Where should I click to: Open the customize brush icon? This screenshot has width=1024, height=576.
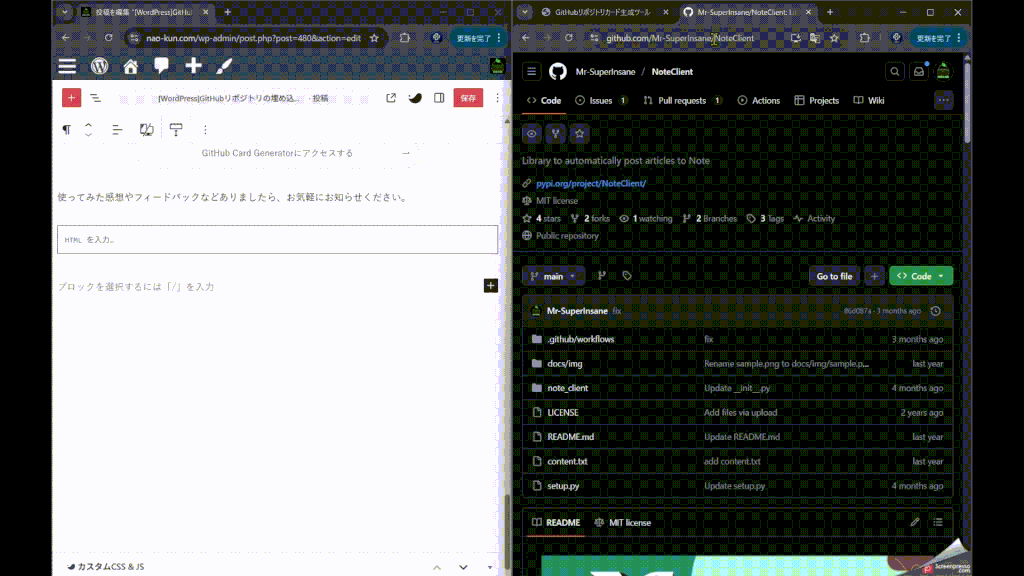coord(224,66)
